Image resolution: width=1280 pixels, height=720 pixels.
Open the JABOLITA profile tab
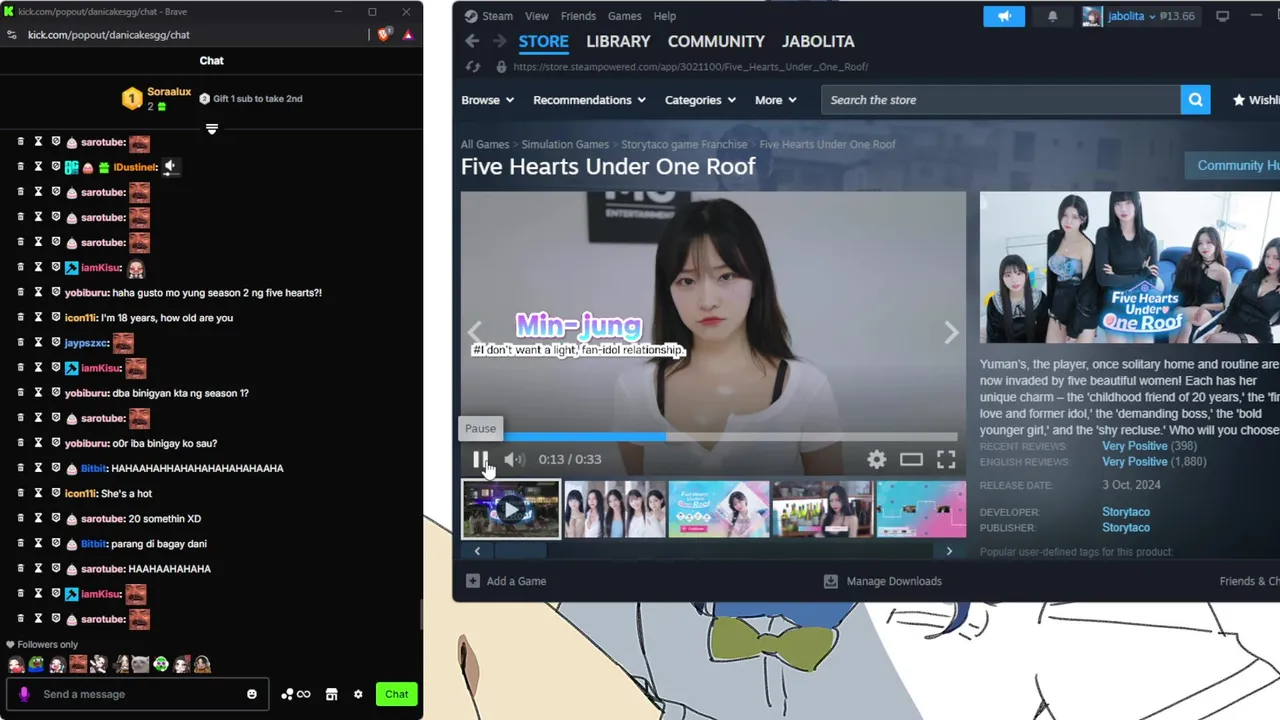pyautogui.click(x=818, y=42)
